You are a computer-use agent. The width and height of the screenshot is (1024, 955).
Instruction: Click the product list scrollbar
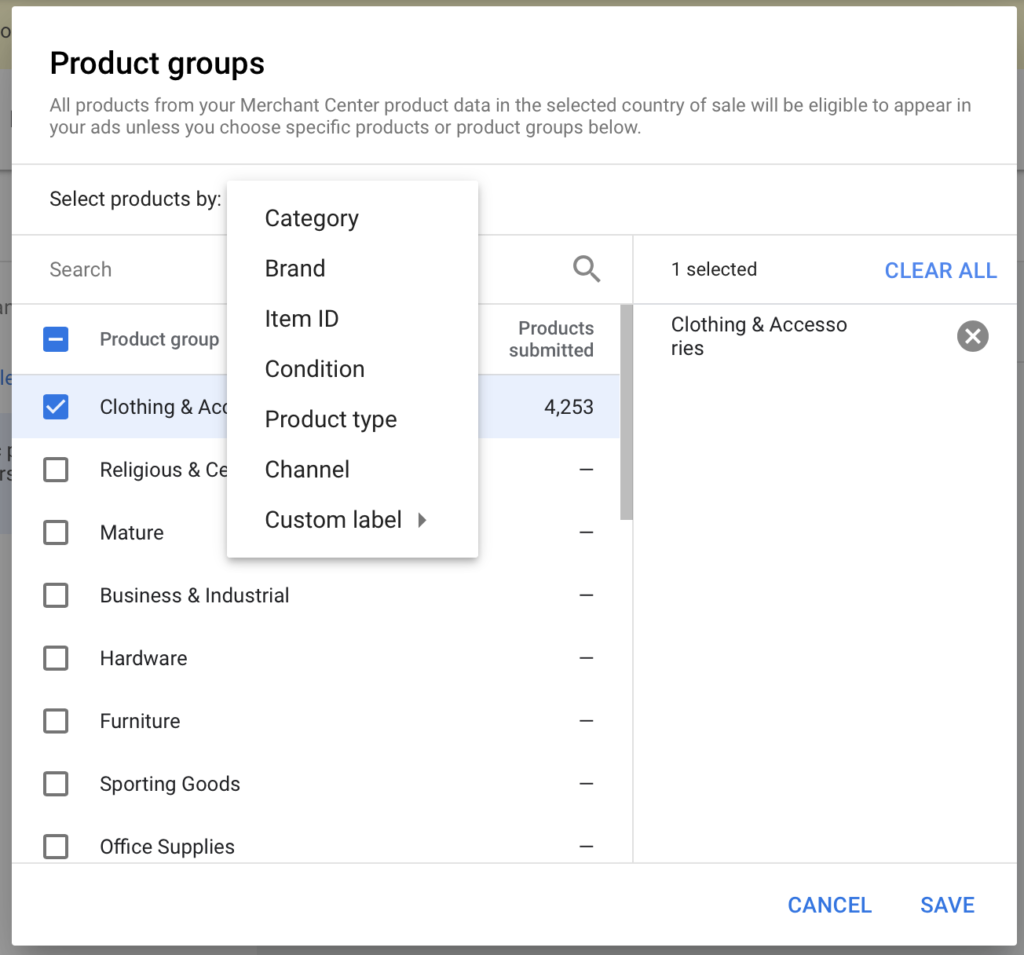(x=626, y=412)
